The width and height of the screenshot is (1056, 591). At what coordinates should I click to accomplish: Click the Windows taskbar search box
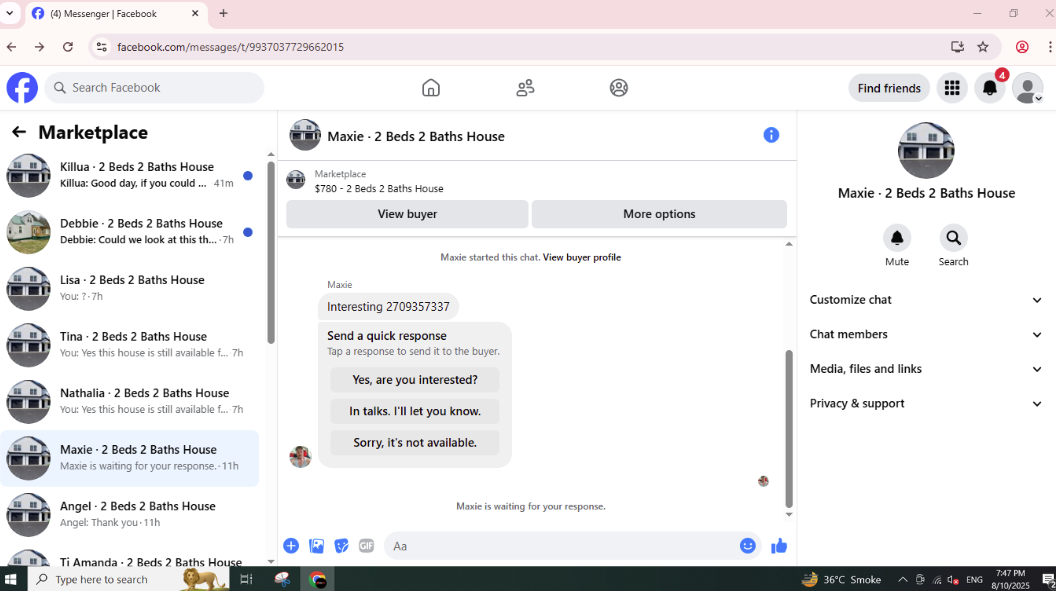tap(128, 579)
